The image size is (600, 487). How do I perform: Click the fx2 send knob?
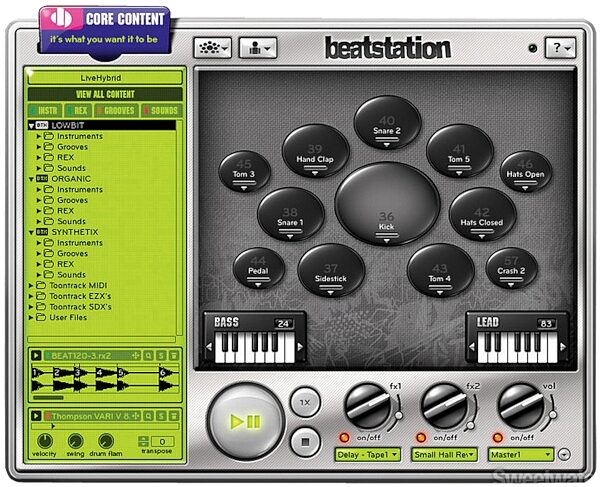pos(444,406)
